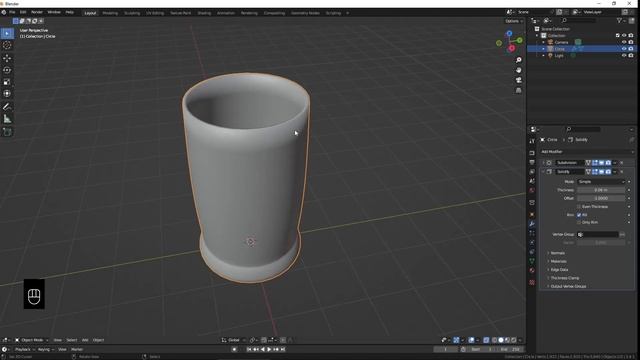The width and height of the screenshot is (640, 360).
Task: Open the Object properties tab icon
Action: point(532,214)
